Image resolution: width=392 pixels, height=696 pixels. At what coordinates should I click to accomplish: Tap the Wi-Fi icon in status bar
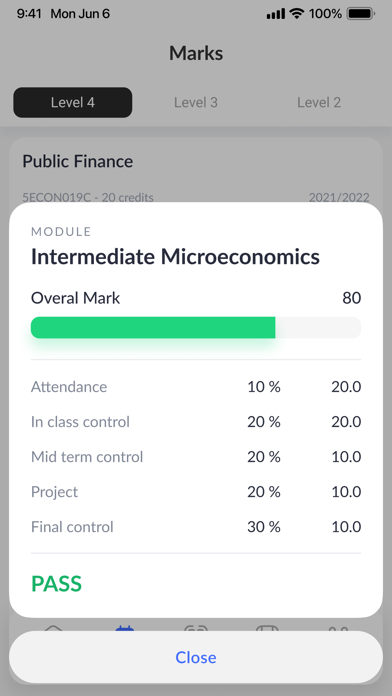(296, 14)
